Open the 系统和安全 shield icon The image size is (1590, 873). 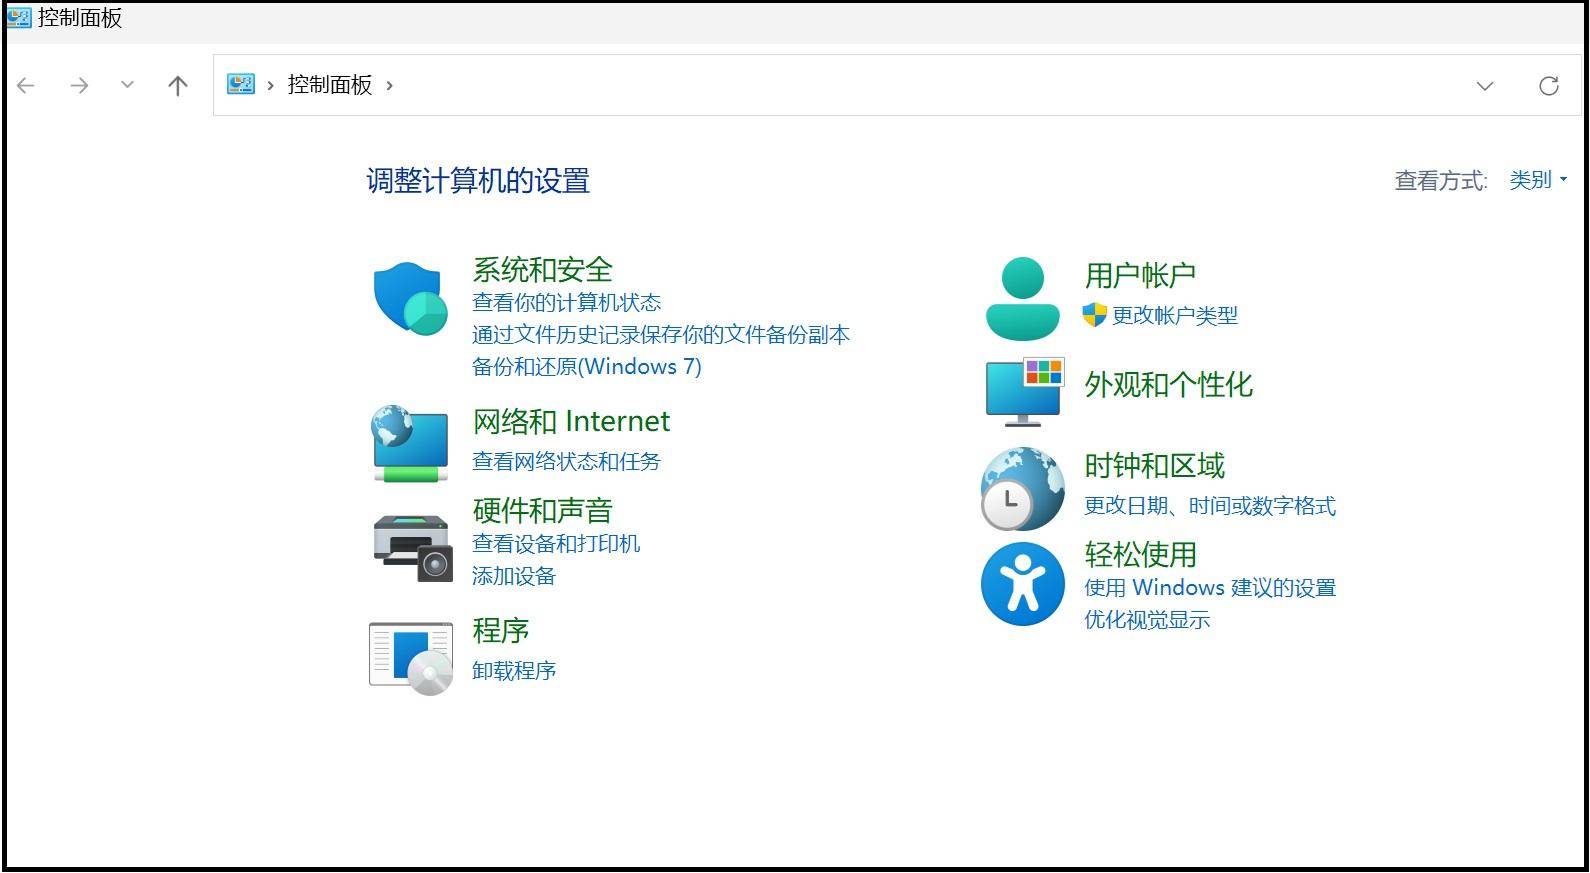410,298
